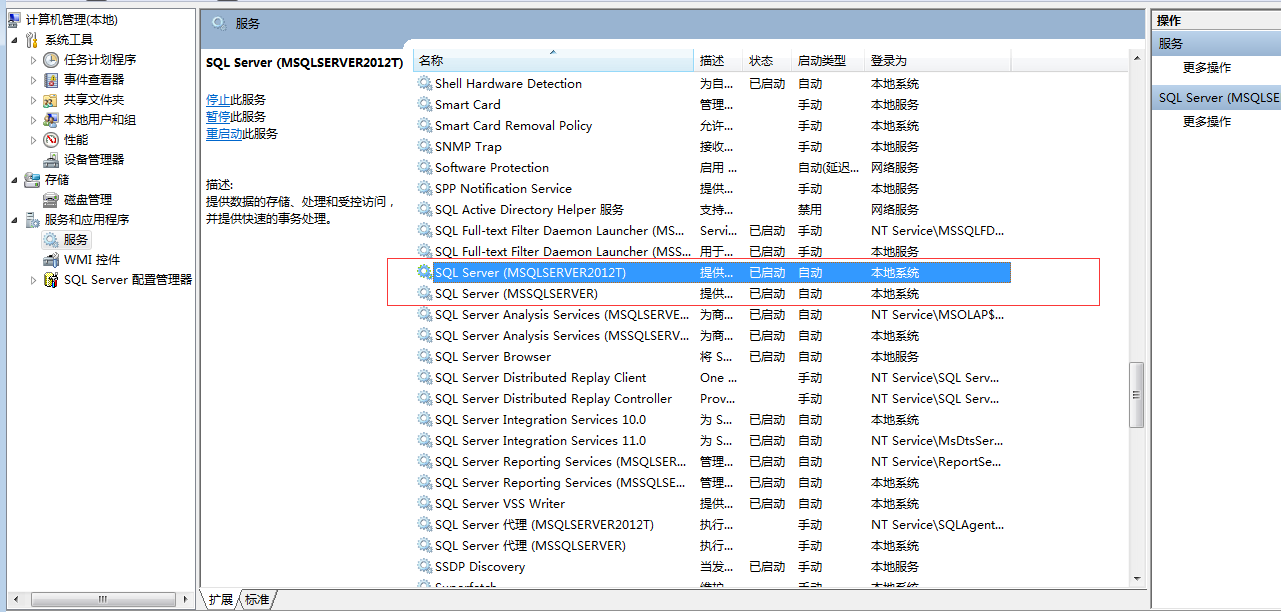Viewport: 1281px width, 612px height.
Task: Click the 共享文件夹 icon
Action: [x=51, y=100]
